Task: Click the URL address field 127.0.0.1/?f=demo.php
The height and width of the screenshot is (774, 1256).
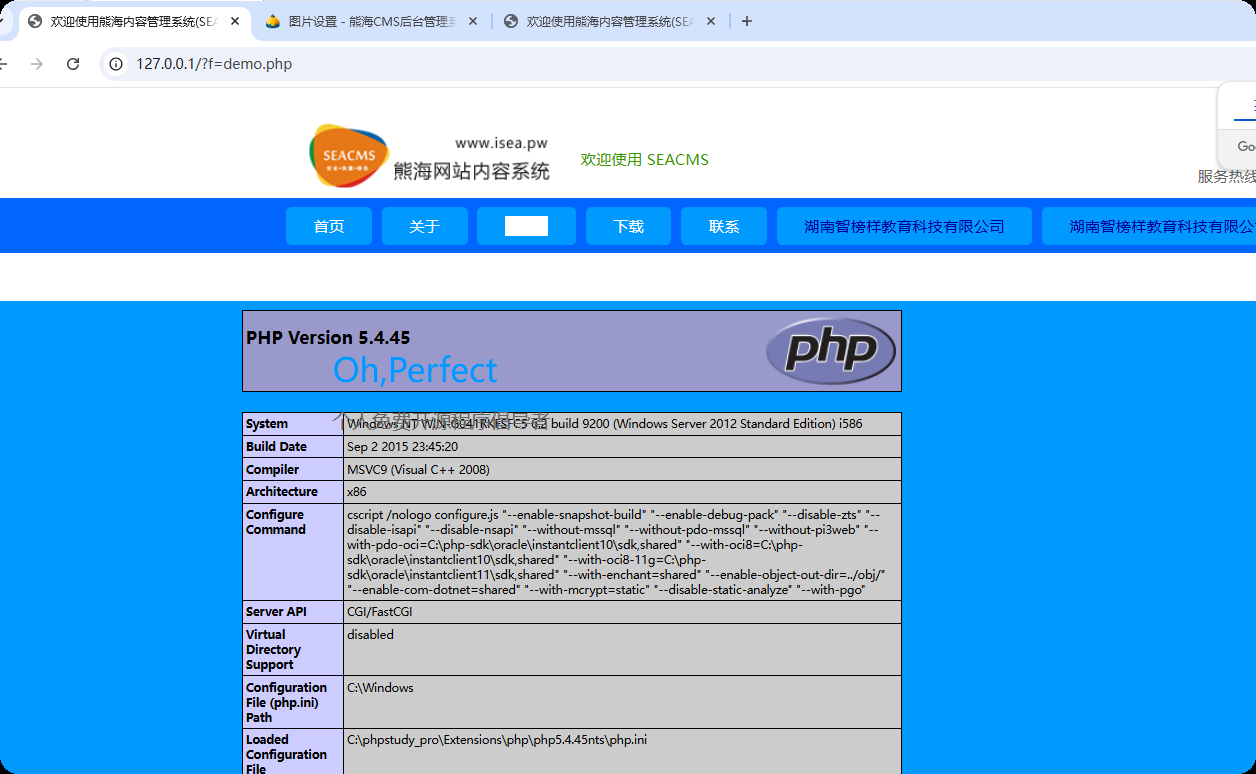Action: (214, 64)
